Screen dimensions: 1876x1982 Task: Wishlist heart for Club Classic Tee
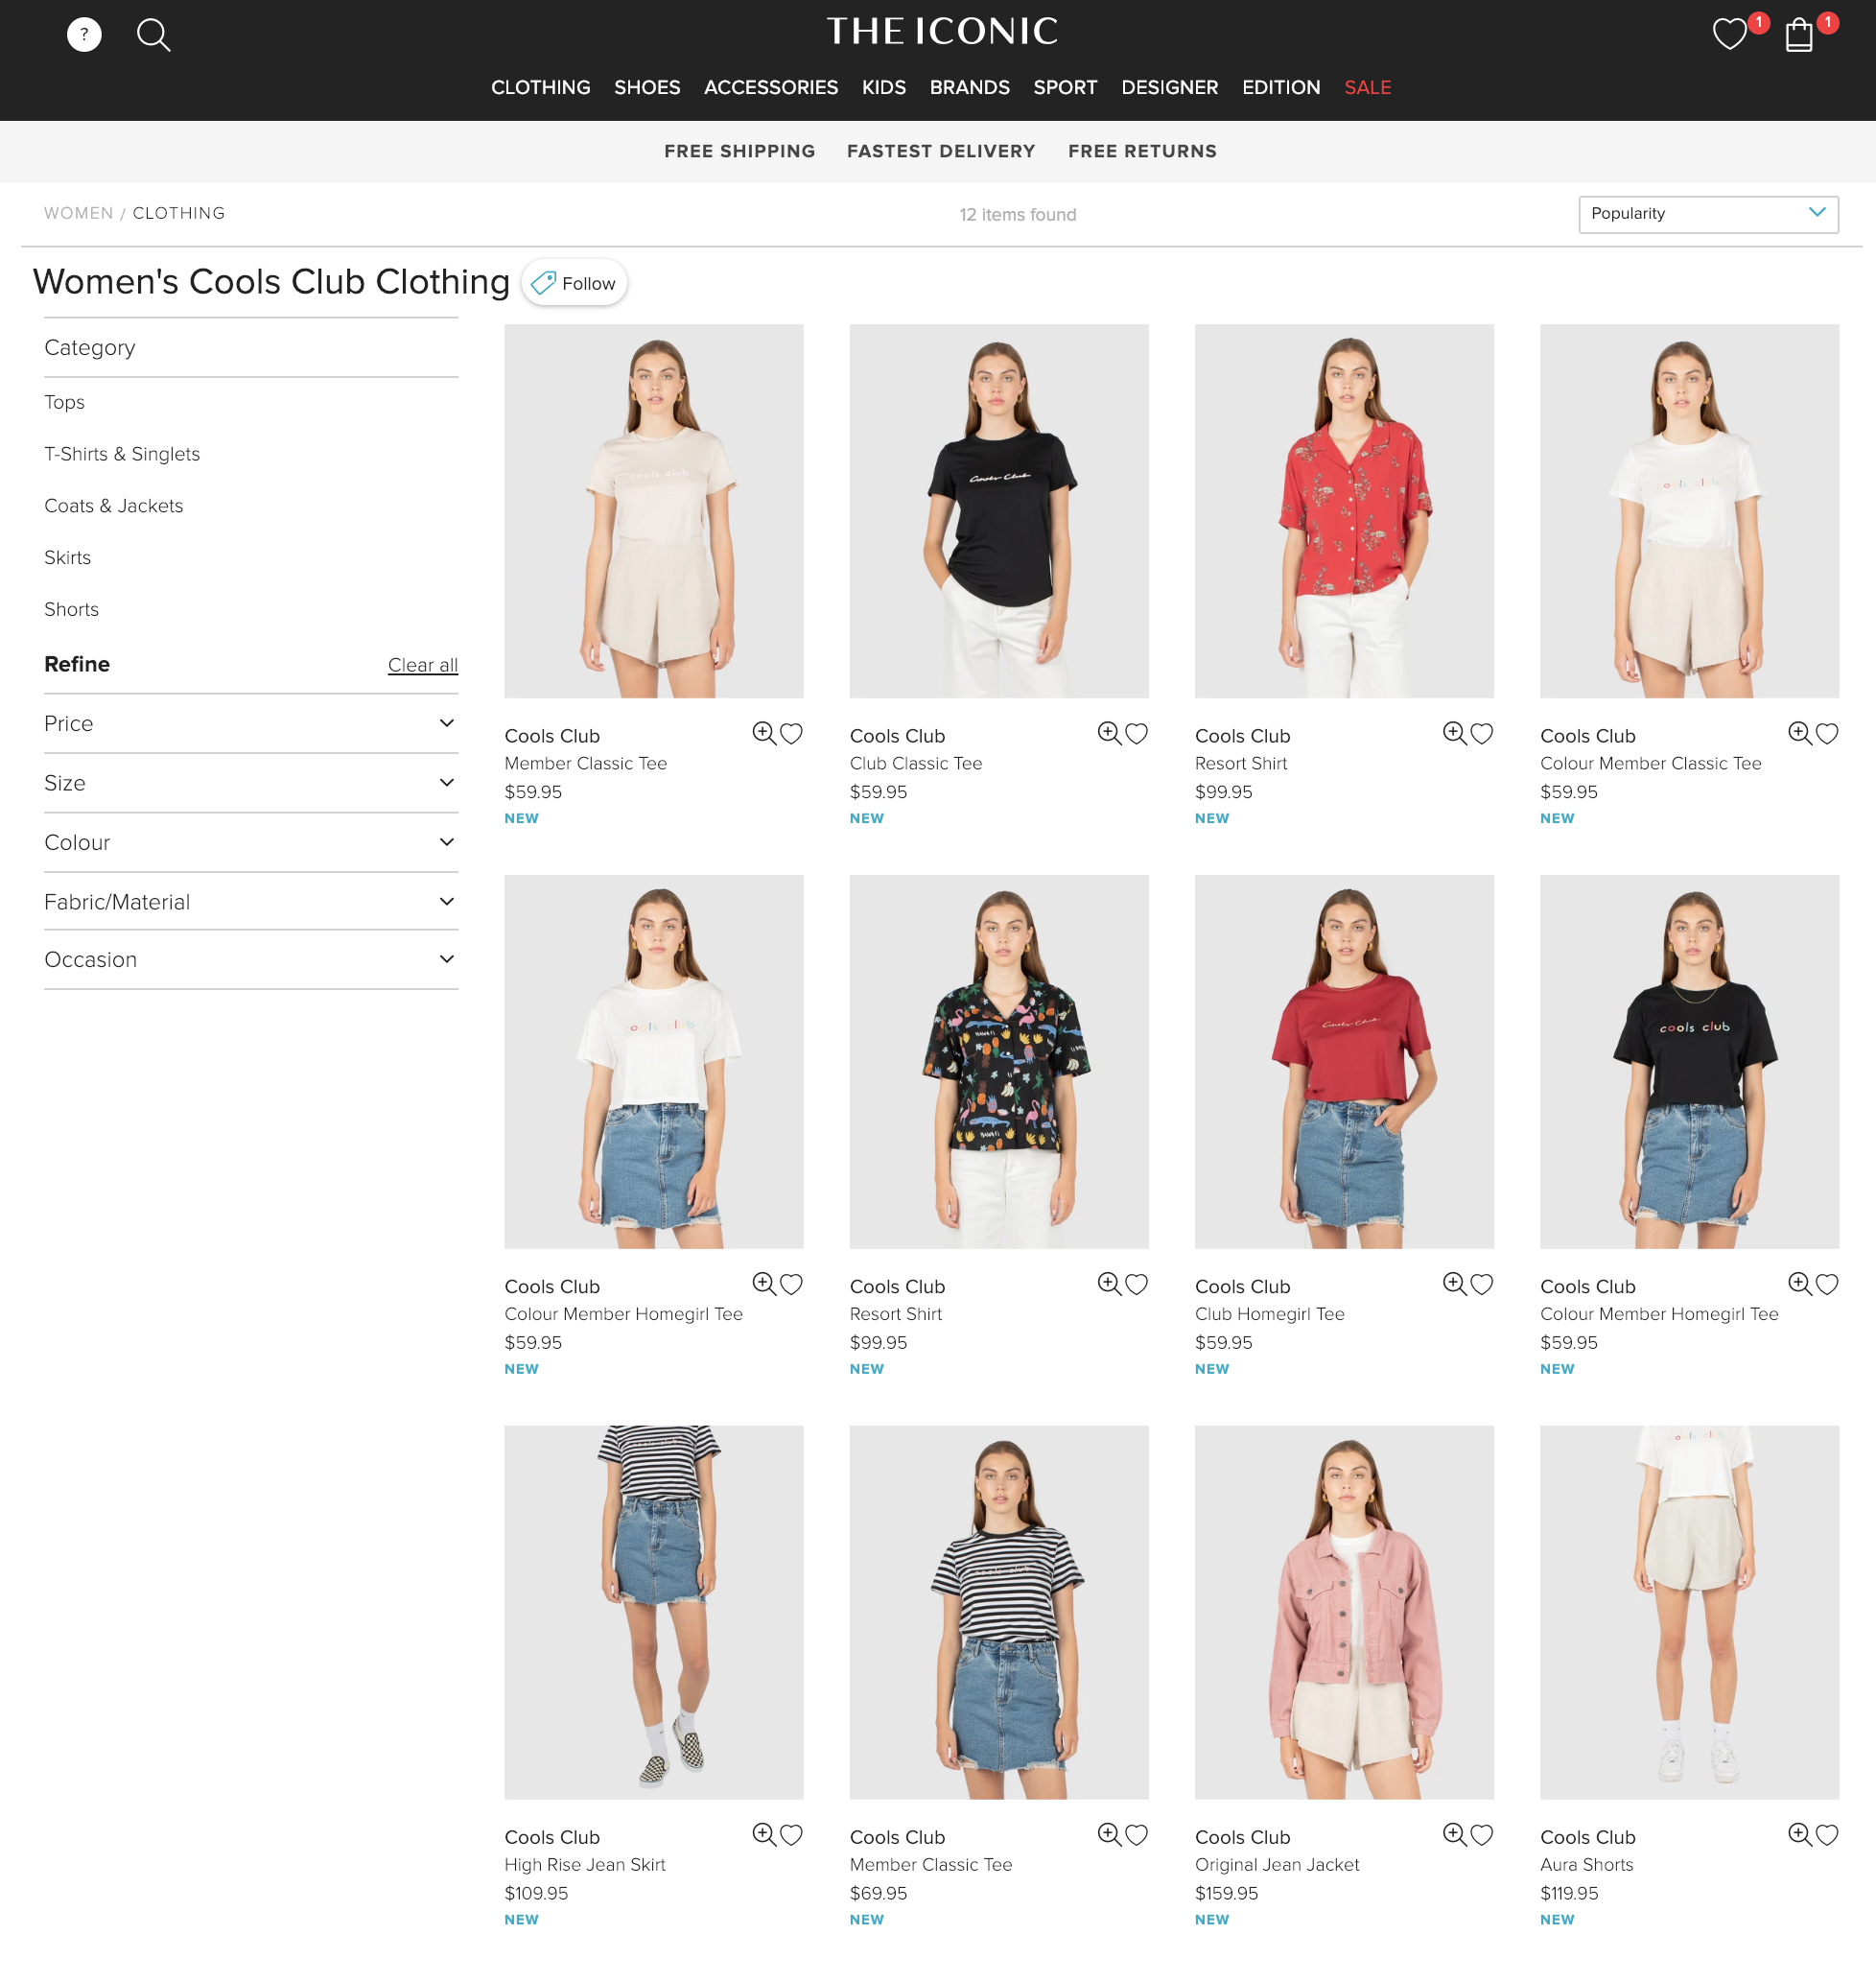(1136, 733)
